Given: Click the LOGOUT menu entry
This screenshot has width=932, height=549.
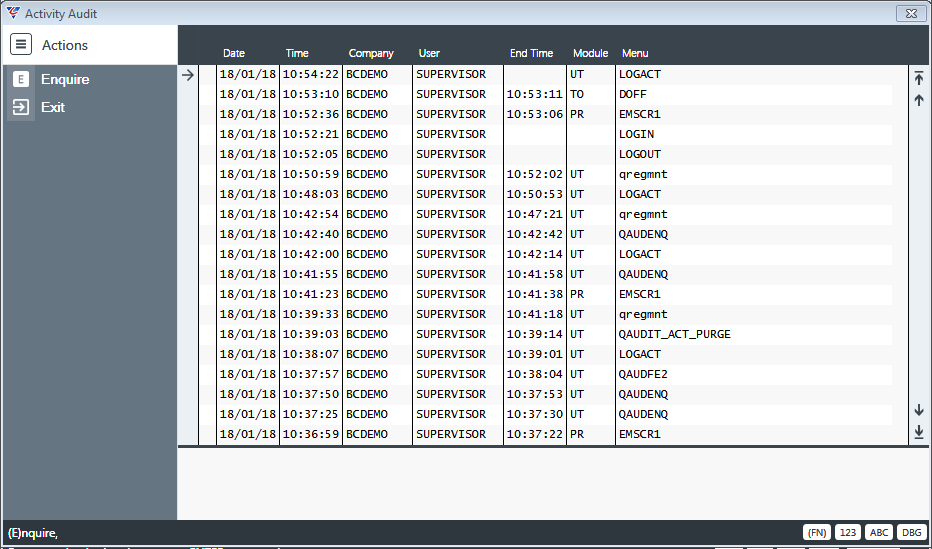Looking at the screenshot, I should pos(640,154).
